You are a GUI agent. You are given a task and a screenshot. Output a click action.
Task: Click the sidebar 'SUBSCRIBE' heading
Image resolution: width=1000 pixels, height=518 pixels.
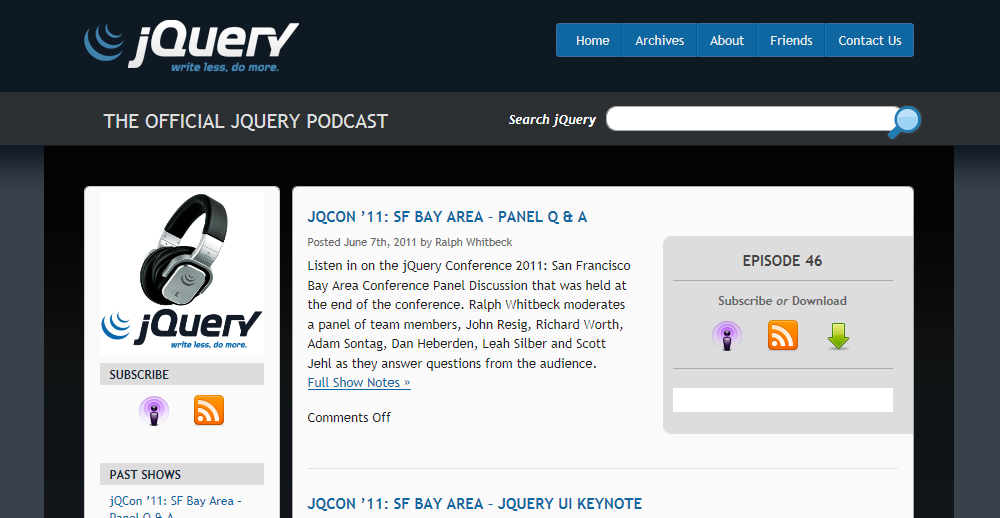click(x=182, y=374)
